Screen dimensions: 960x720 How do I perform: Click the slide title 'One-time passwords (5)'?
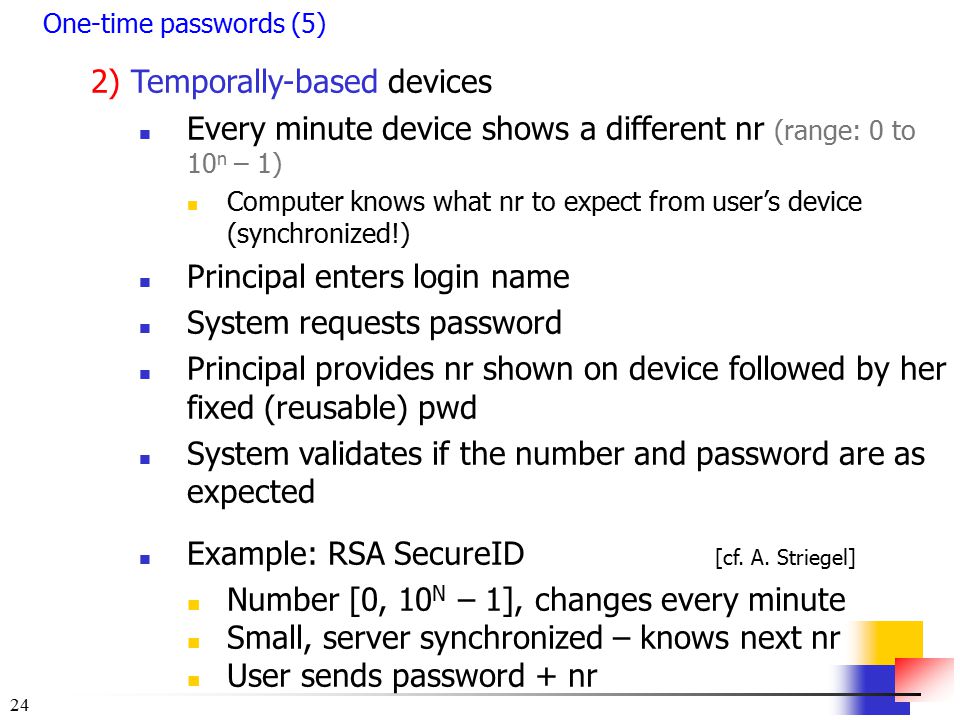pyautogui.click(x=184, y=24)
